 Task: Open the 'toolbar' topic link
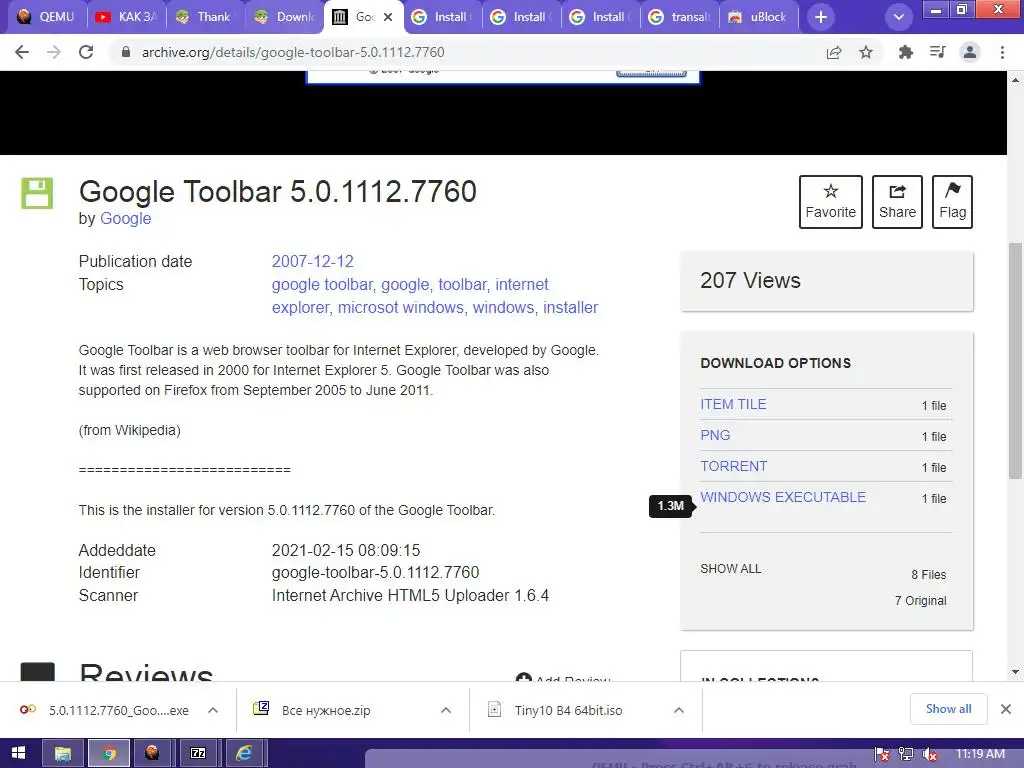click(x=462, y=285)
